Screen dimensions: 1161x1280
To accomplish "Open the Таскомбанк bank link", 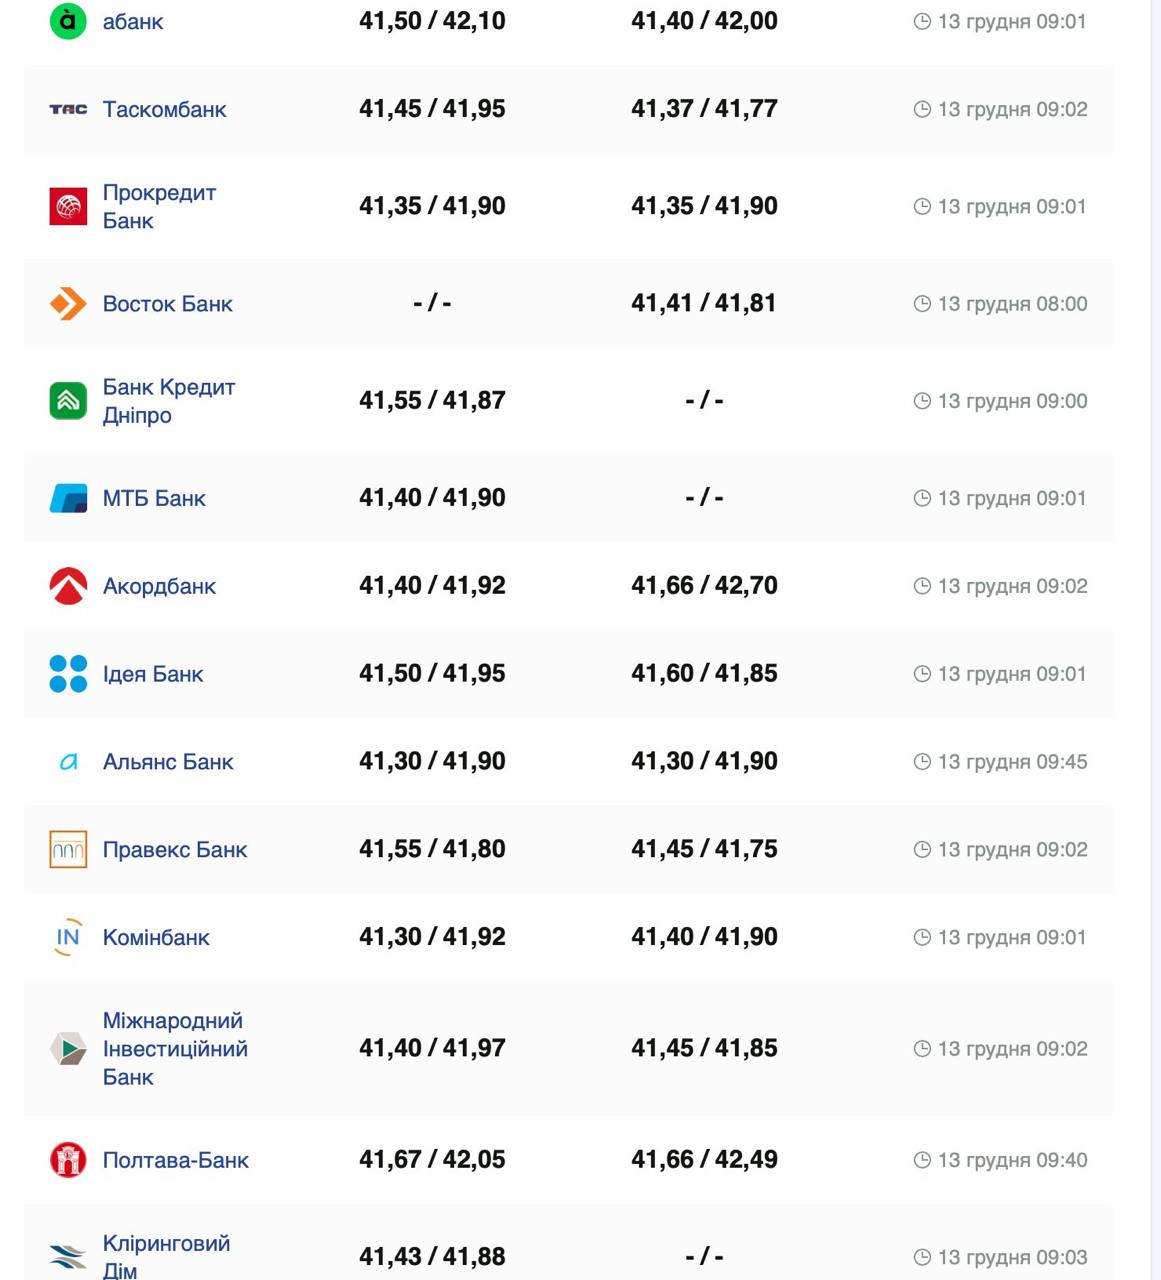I will tap(165, 109).
